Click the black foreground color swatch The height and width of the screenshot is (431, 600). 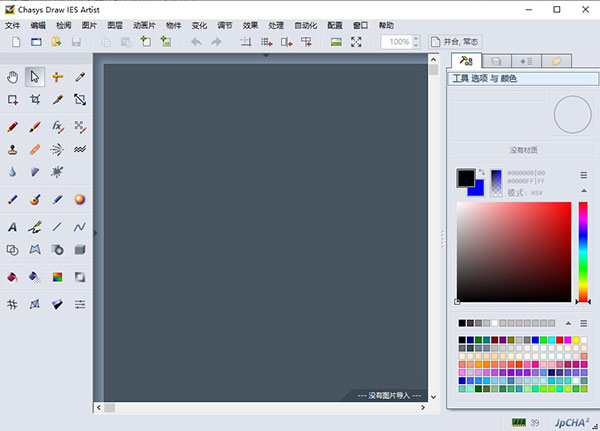[466, 178]
